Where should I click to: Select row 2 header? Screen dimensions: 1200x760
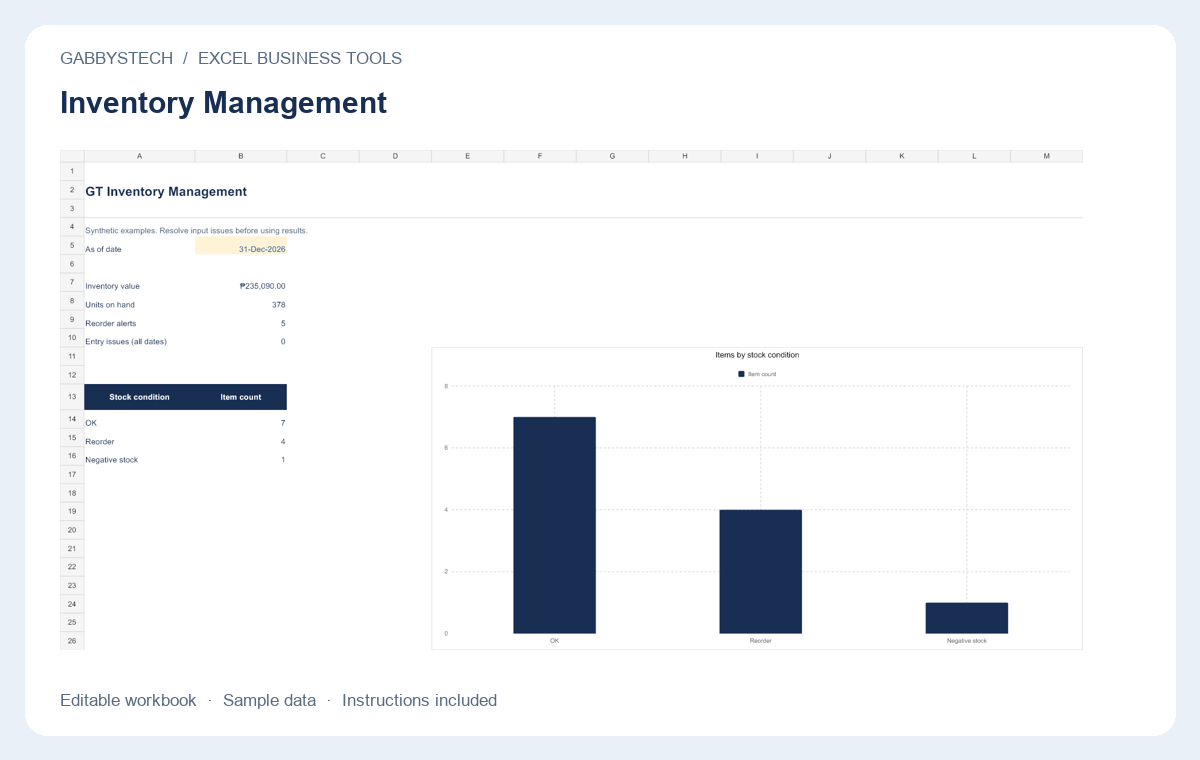tap(72, 190)
